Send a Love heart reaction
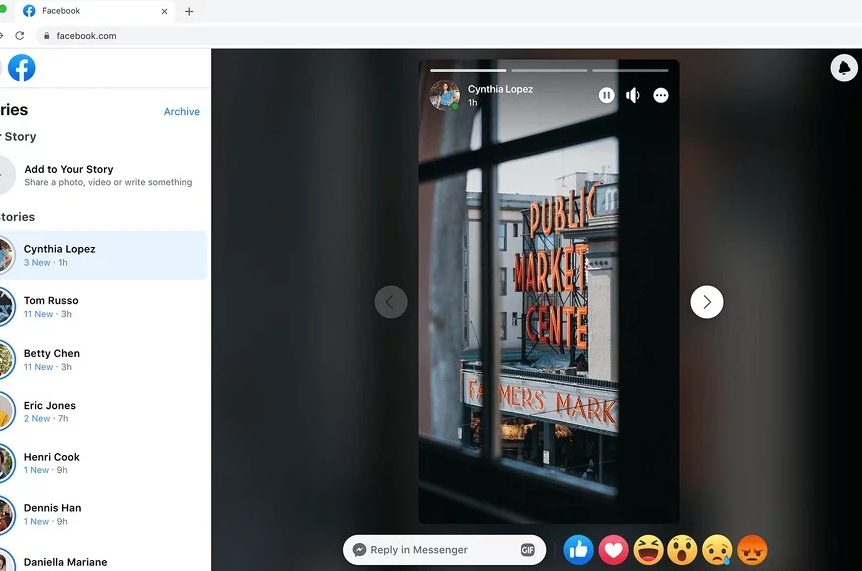Image resolution: width=862 pixels, height=571 pixels. point(613,549)
